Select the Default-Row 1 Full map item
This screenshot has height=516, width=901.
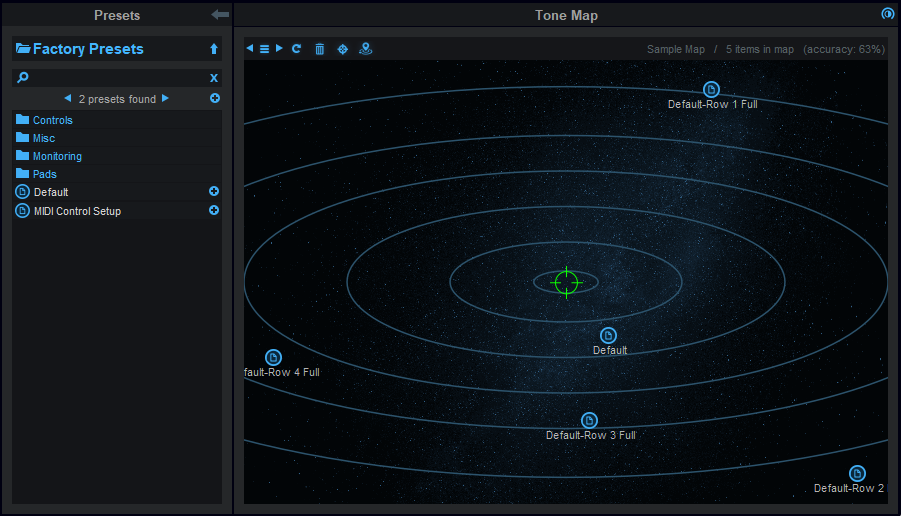point(711,90)
